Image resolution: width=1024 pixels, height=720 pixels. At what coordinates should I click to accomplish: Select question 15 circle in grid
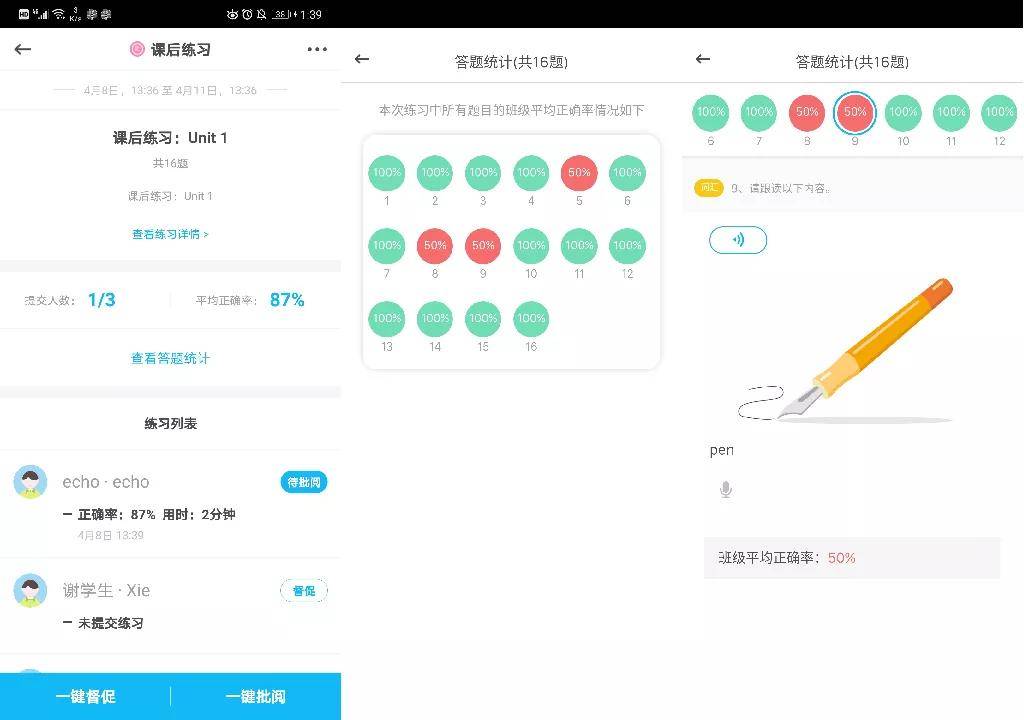(x=483, y=319)
